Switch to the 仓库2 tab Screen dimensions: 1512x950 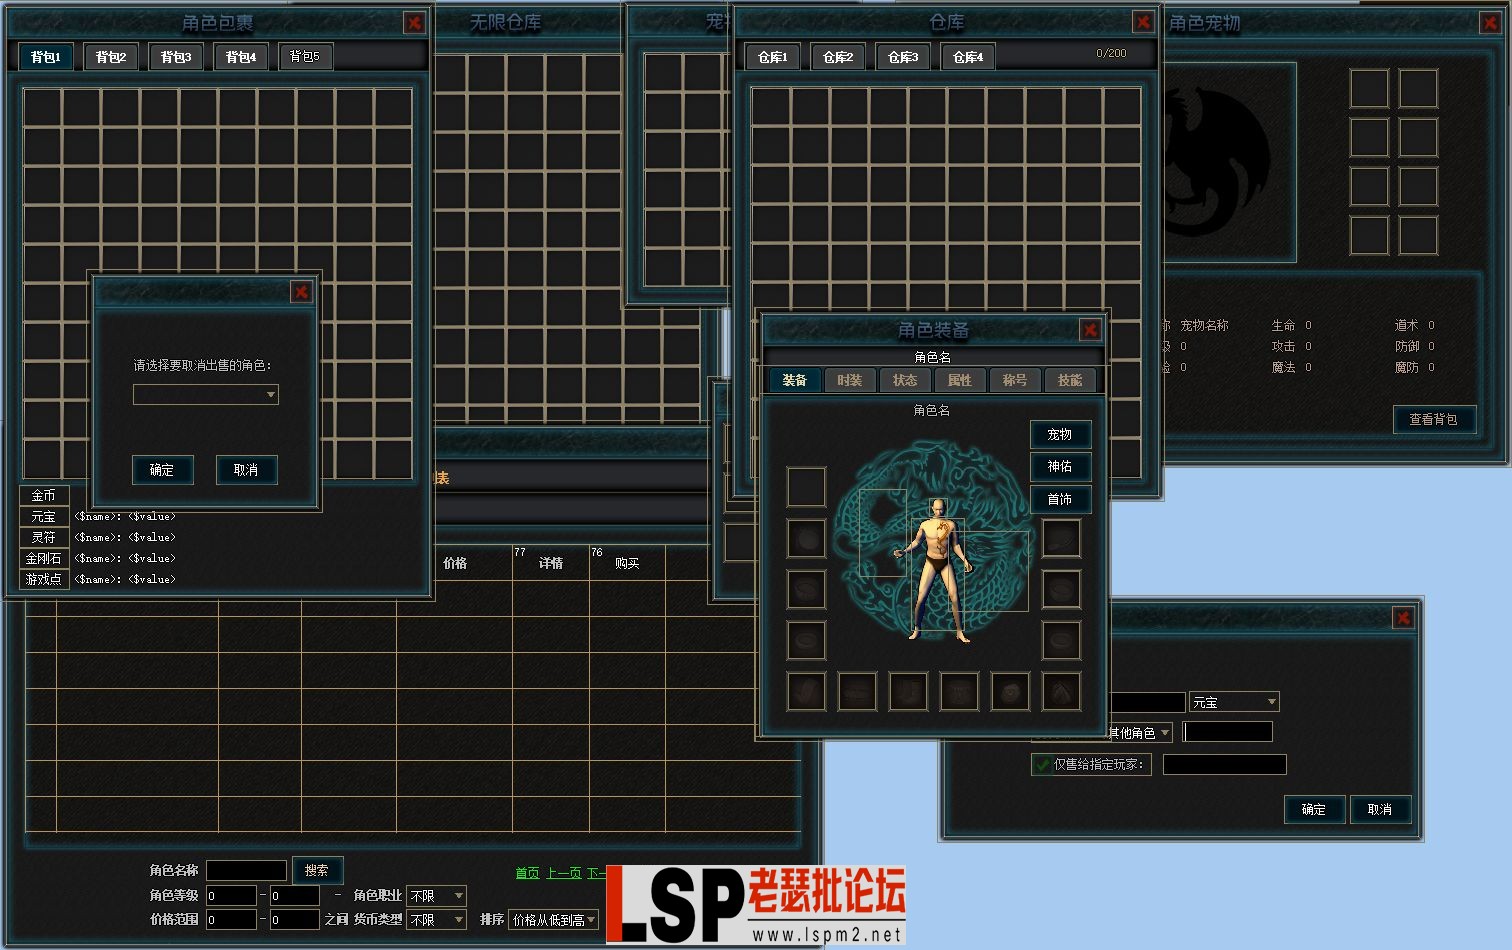click(x=838, y=57)
